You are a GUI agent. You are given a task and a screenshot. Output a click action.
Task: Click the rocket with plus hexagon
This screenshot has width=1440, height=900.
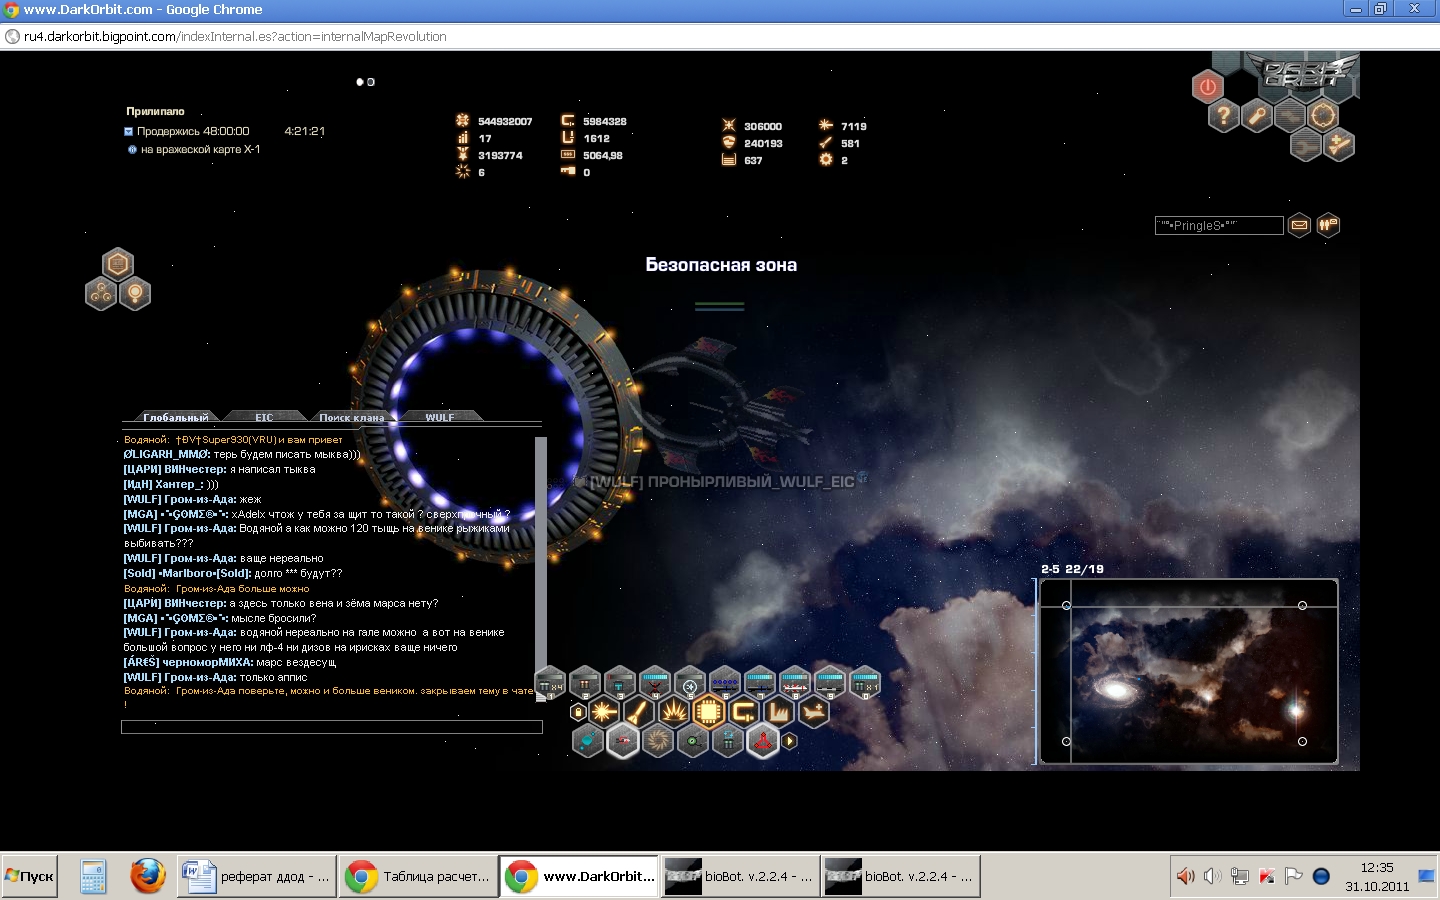point(1340,145)
